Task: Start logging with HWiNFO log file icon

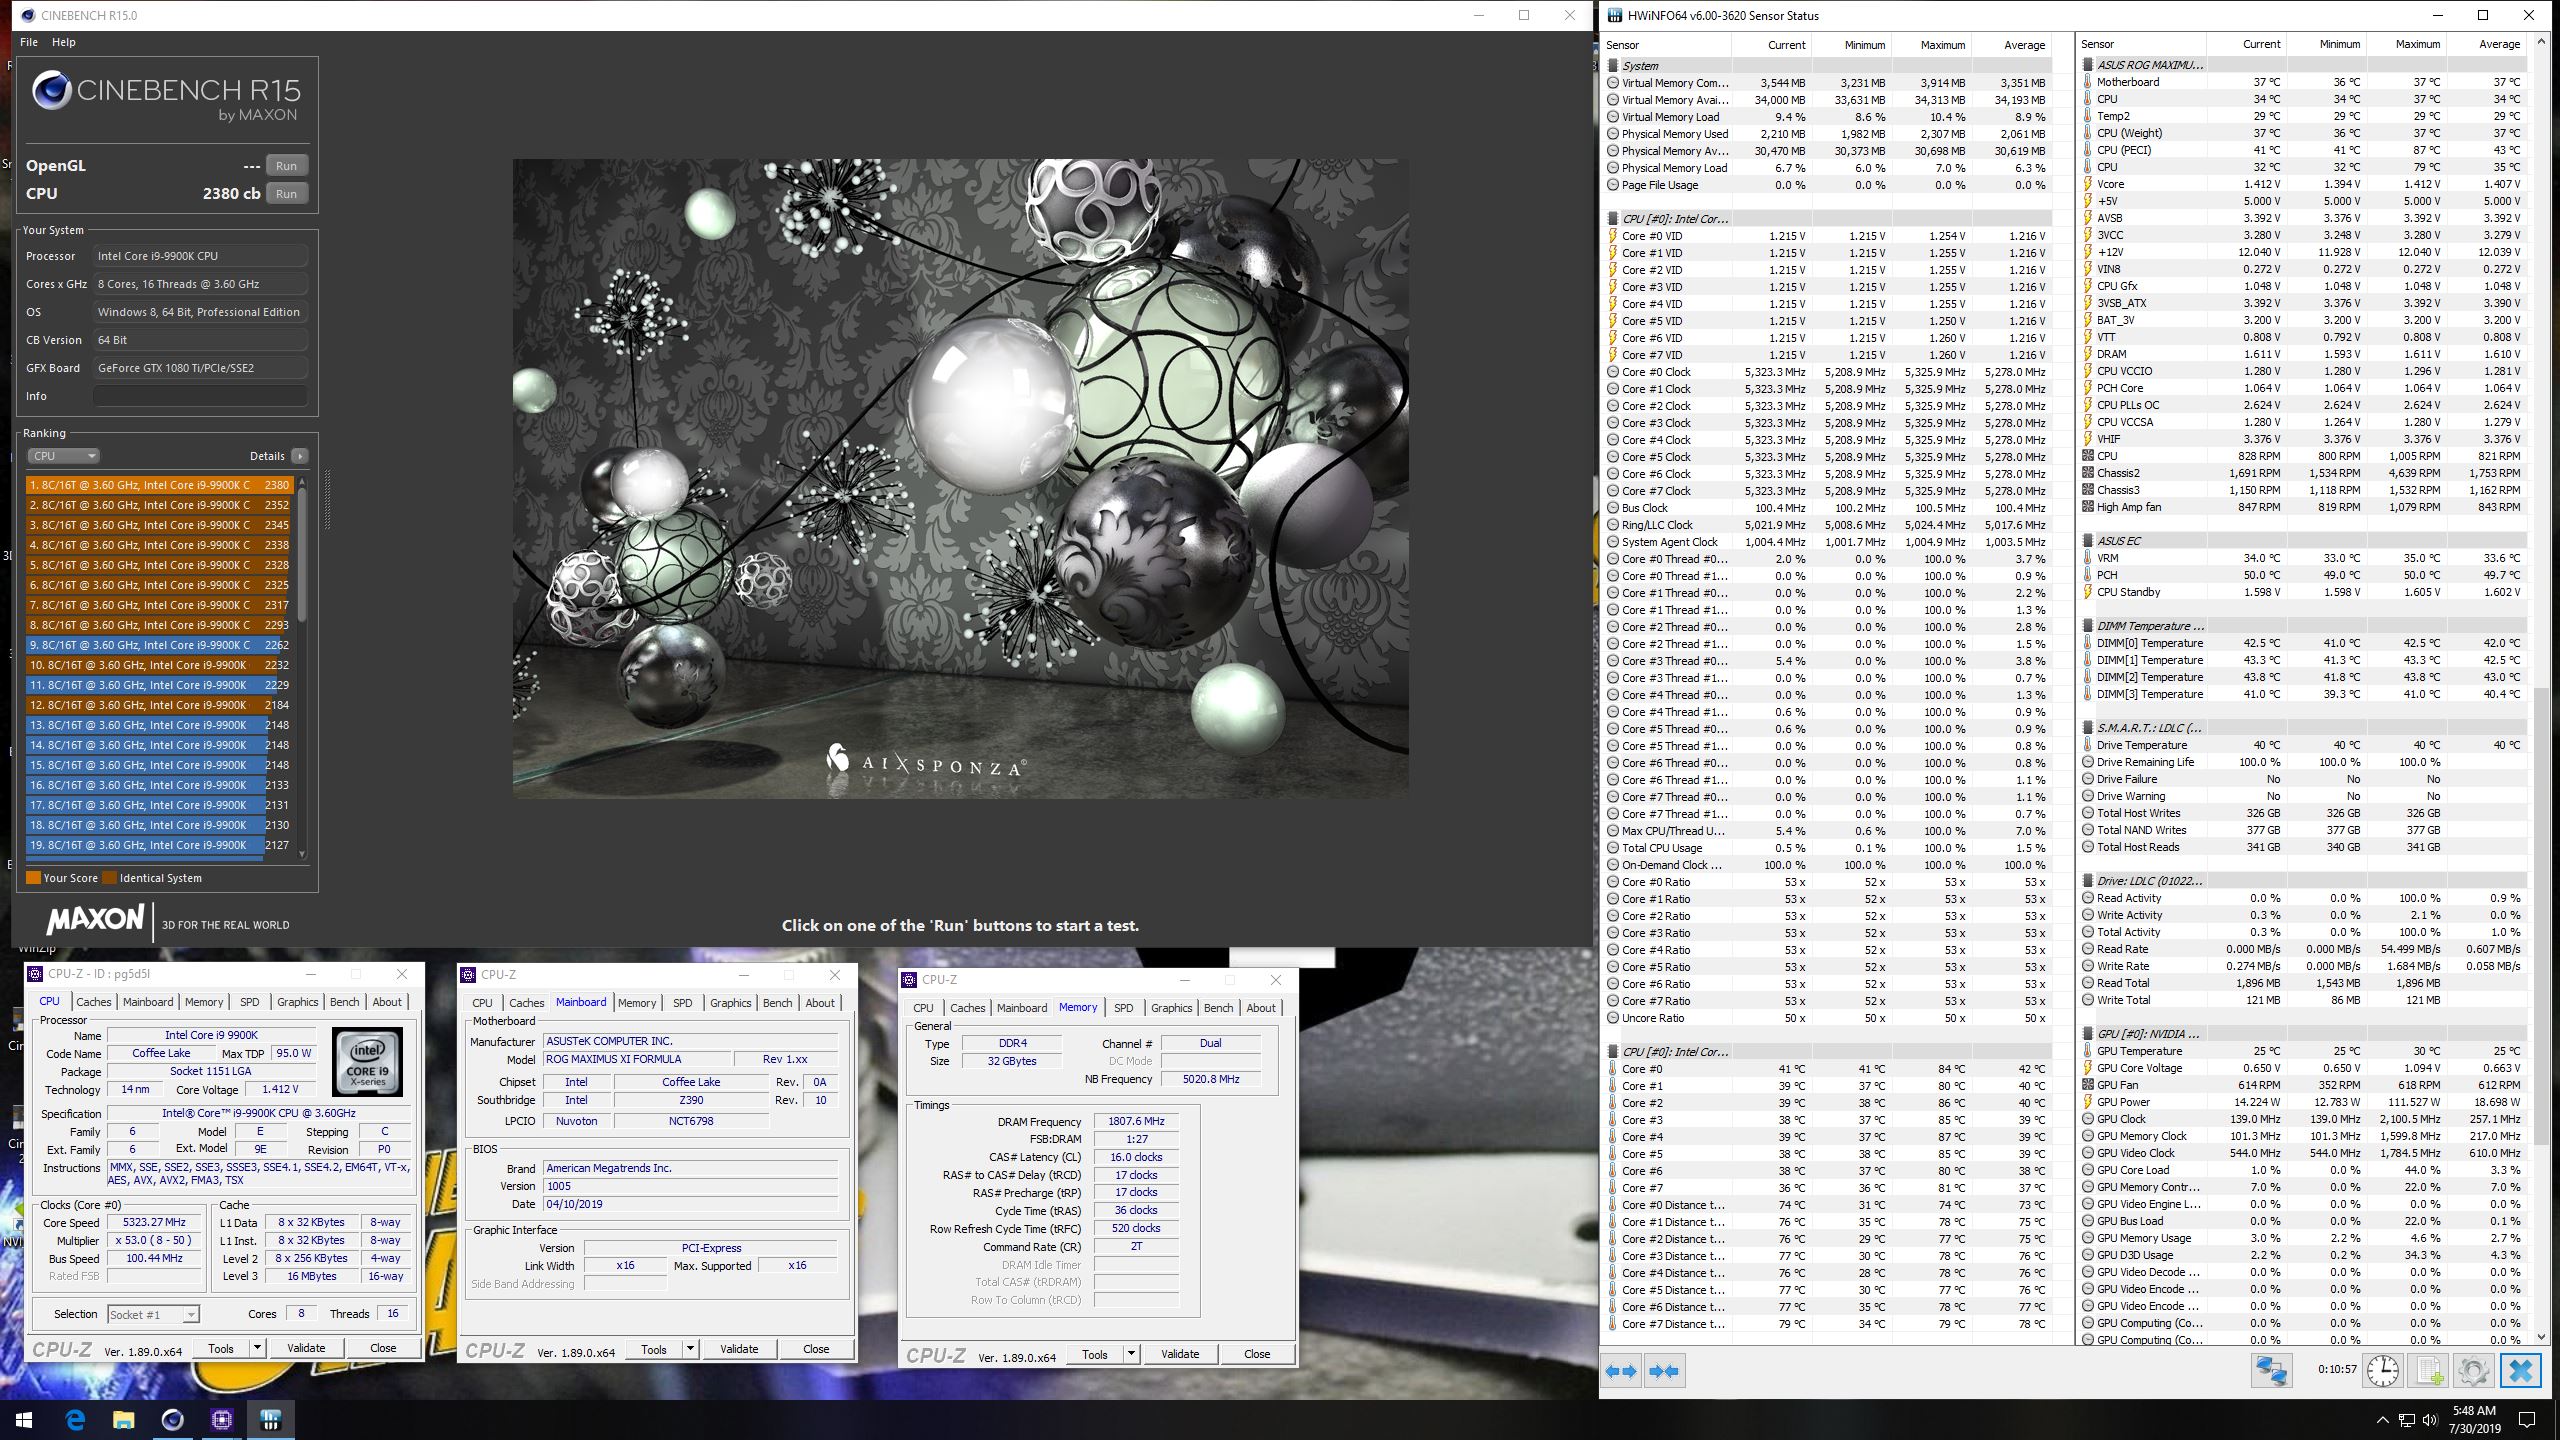Action: [2429, 1370]
